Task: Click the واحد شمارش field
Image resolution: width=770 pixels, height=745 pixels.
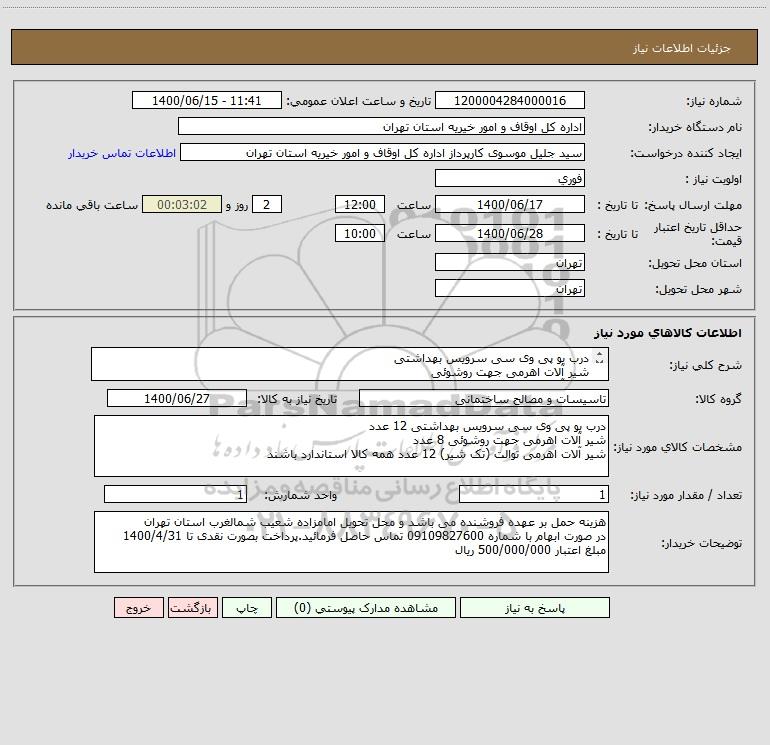Action: (x=175, y=494)
